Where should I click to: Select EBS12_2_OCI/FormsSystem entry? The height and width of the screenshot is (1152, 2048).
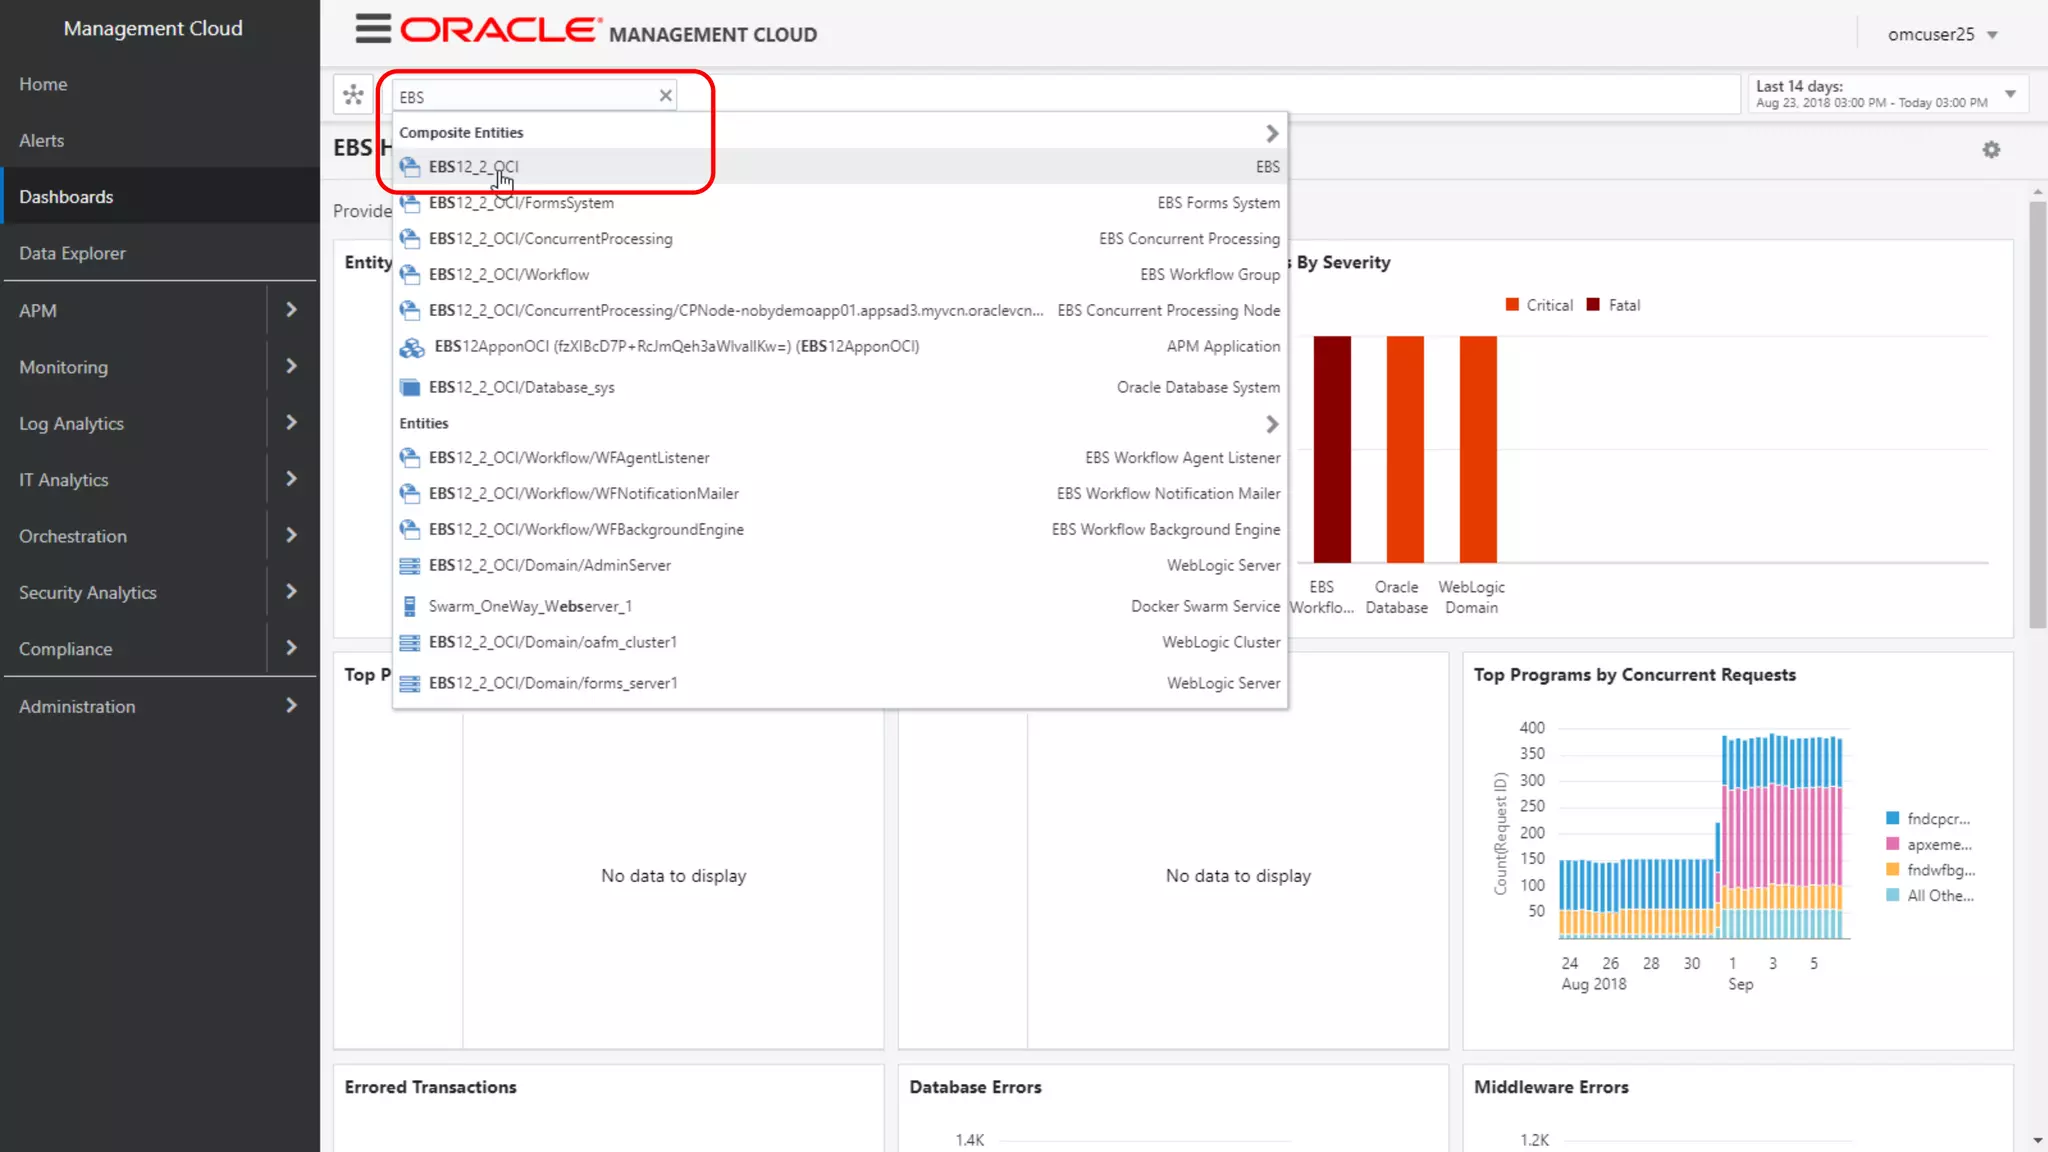click(840, 203)
